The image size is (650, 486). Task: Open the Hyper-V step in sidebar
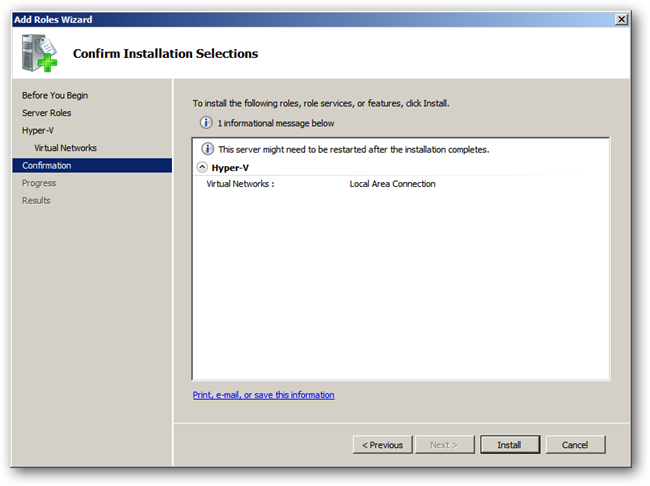click(x=38, y=130)
